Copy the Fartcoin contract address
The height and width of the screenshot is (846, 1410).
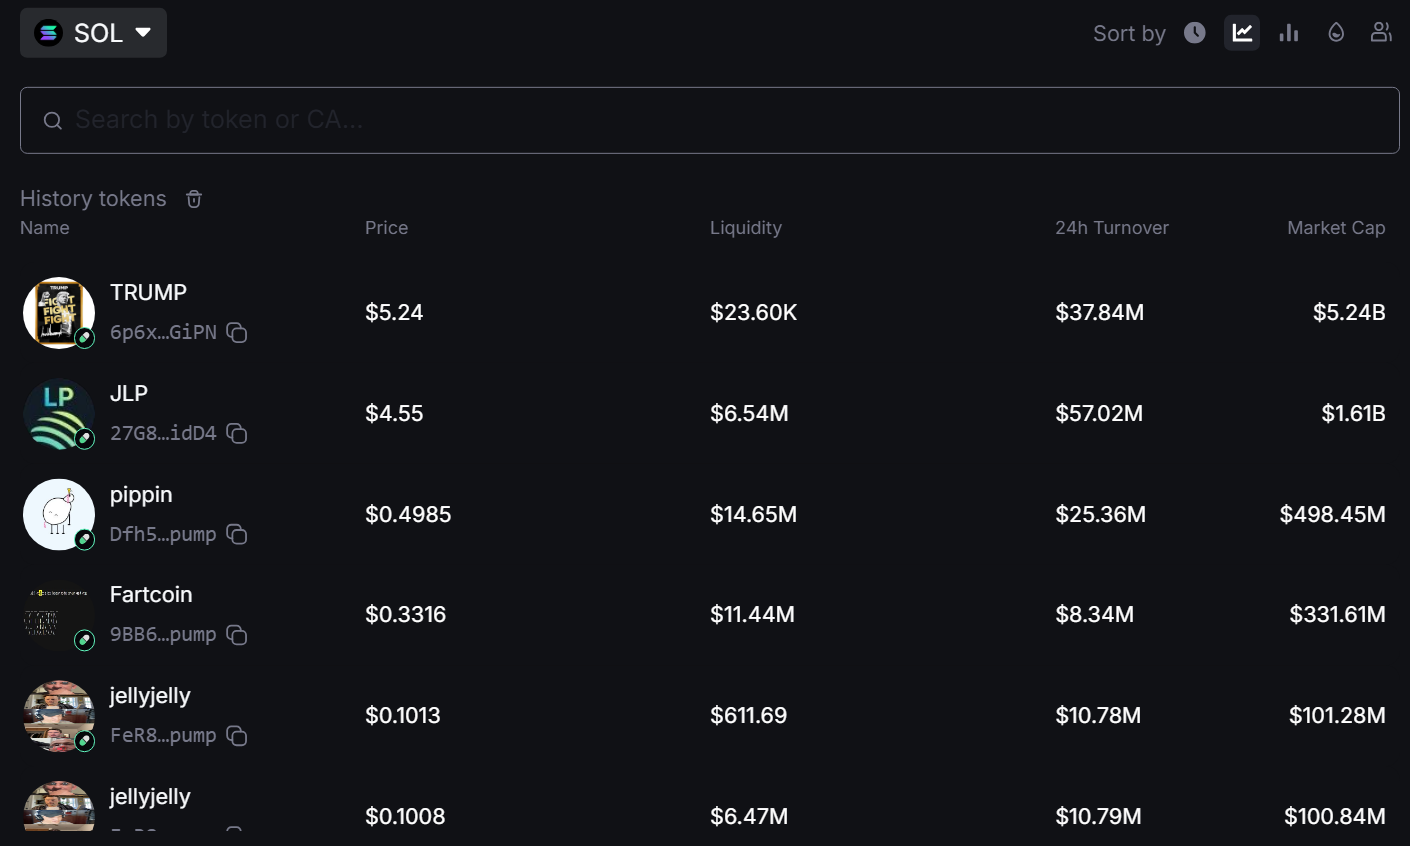point(237,635)
